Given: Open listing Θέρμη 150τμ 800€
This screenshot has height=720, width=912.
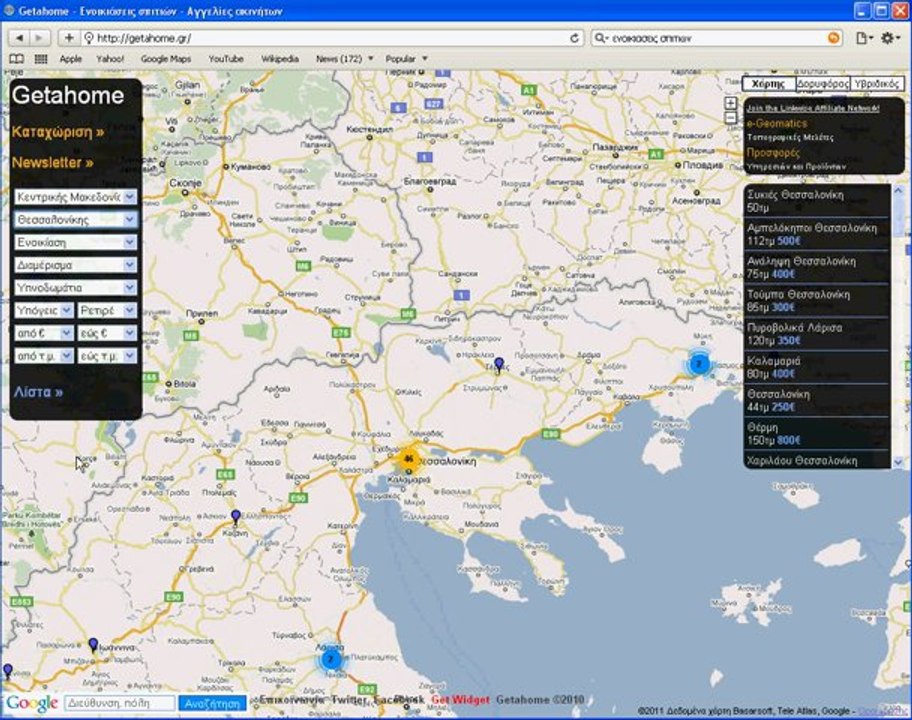Looking at the screenshot, I should tap(817, 433).
